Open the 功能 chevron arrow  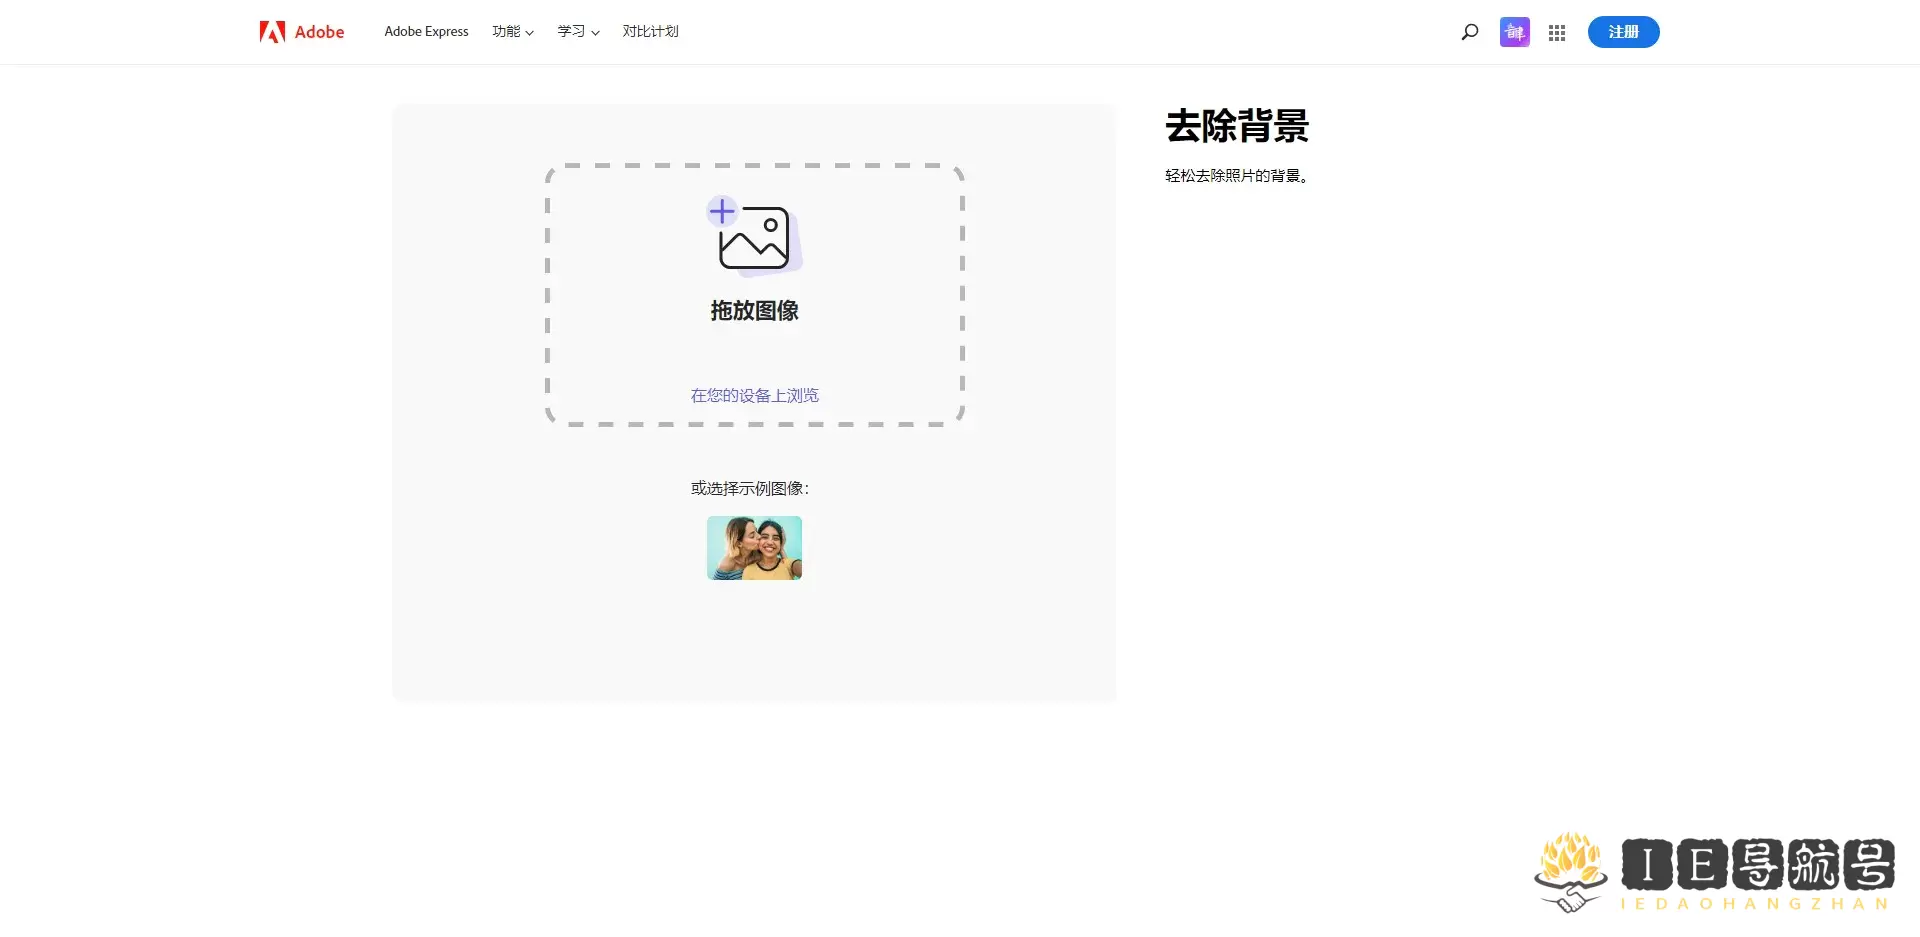(x=530, y=32)
